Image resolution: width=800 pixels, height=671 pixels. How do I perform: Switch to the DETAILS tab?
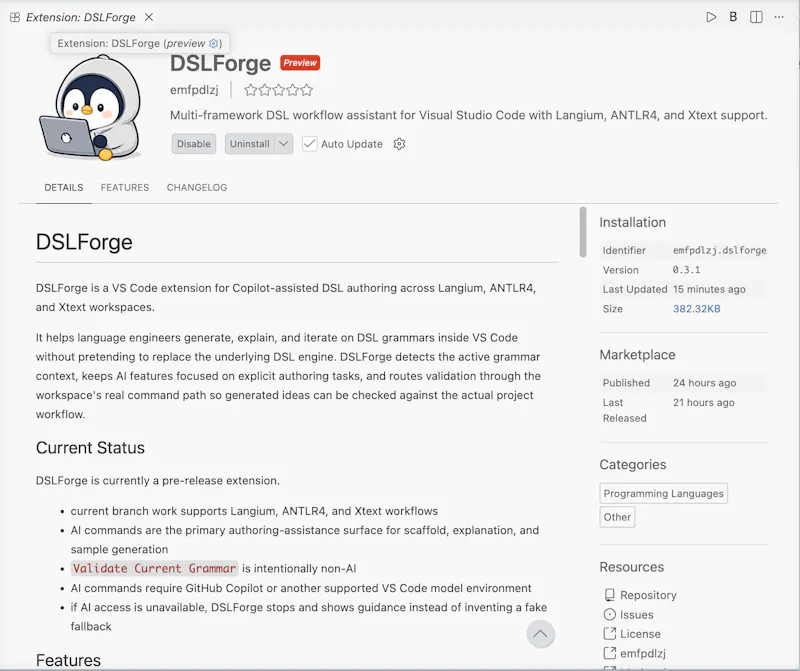click(x=64, y=187)
